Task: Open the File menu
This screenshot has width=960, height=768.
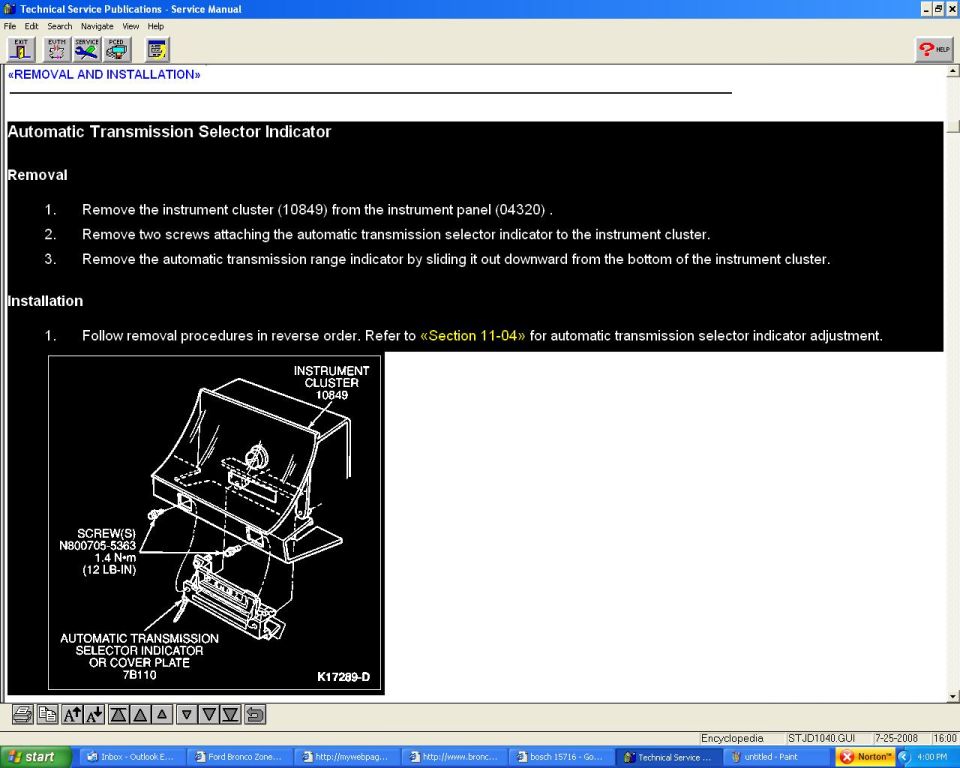Action: click(x=10, y=26)
